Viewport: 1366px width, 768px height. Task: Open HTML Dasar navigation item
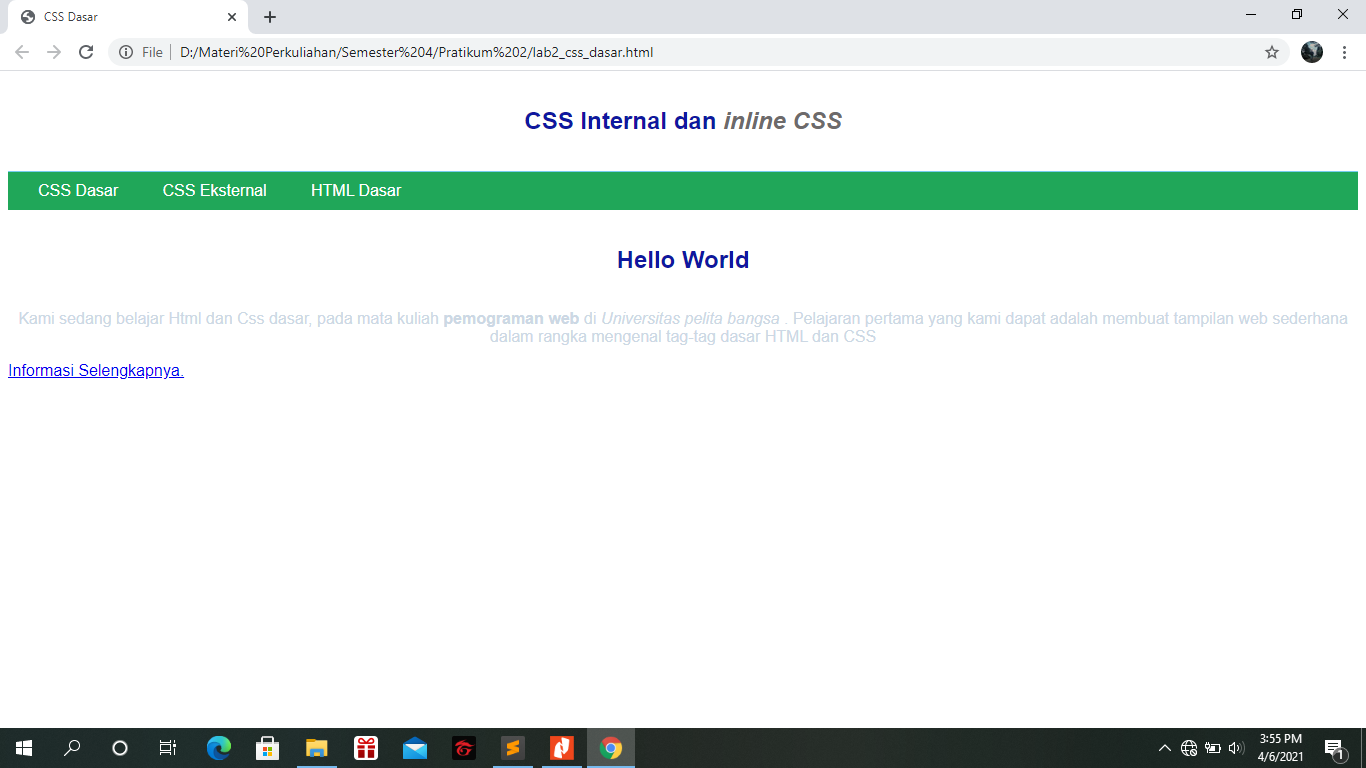[x=356, y=190]
